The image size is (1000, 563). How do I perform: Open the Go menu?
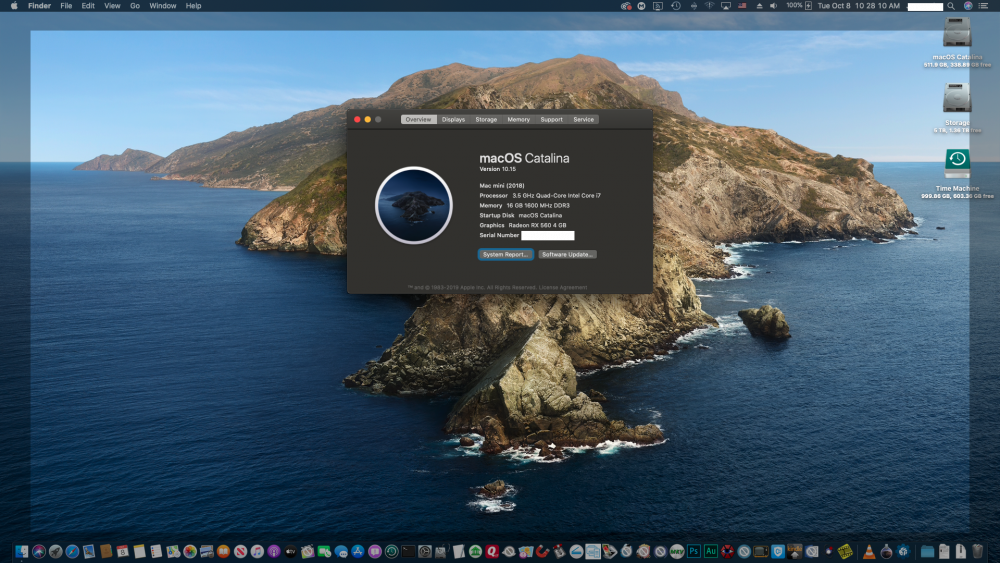135,6
